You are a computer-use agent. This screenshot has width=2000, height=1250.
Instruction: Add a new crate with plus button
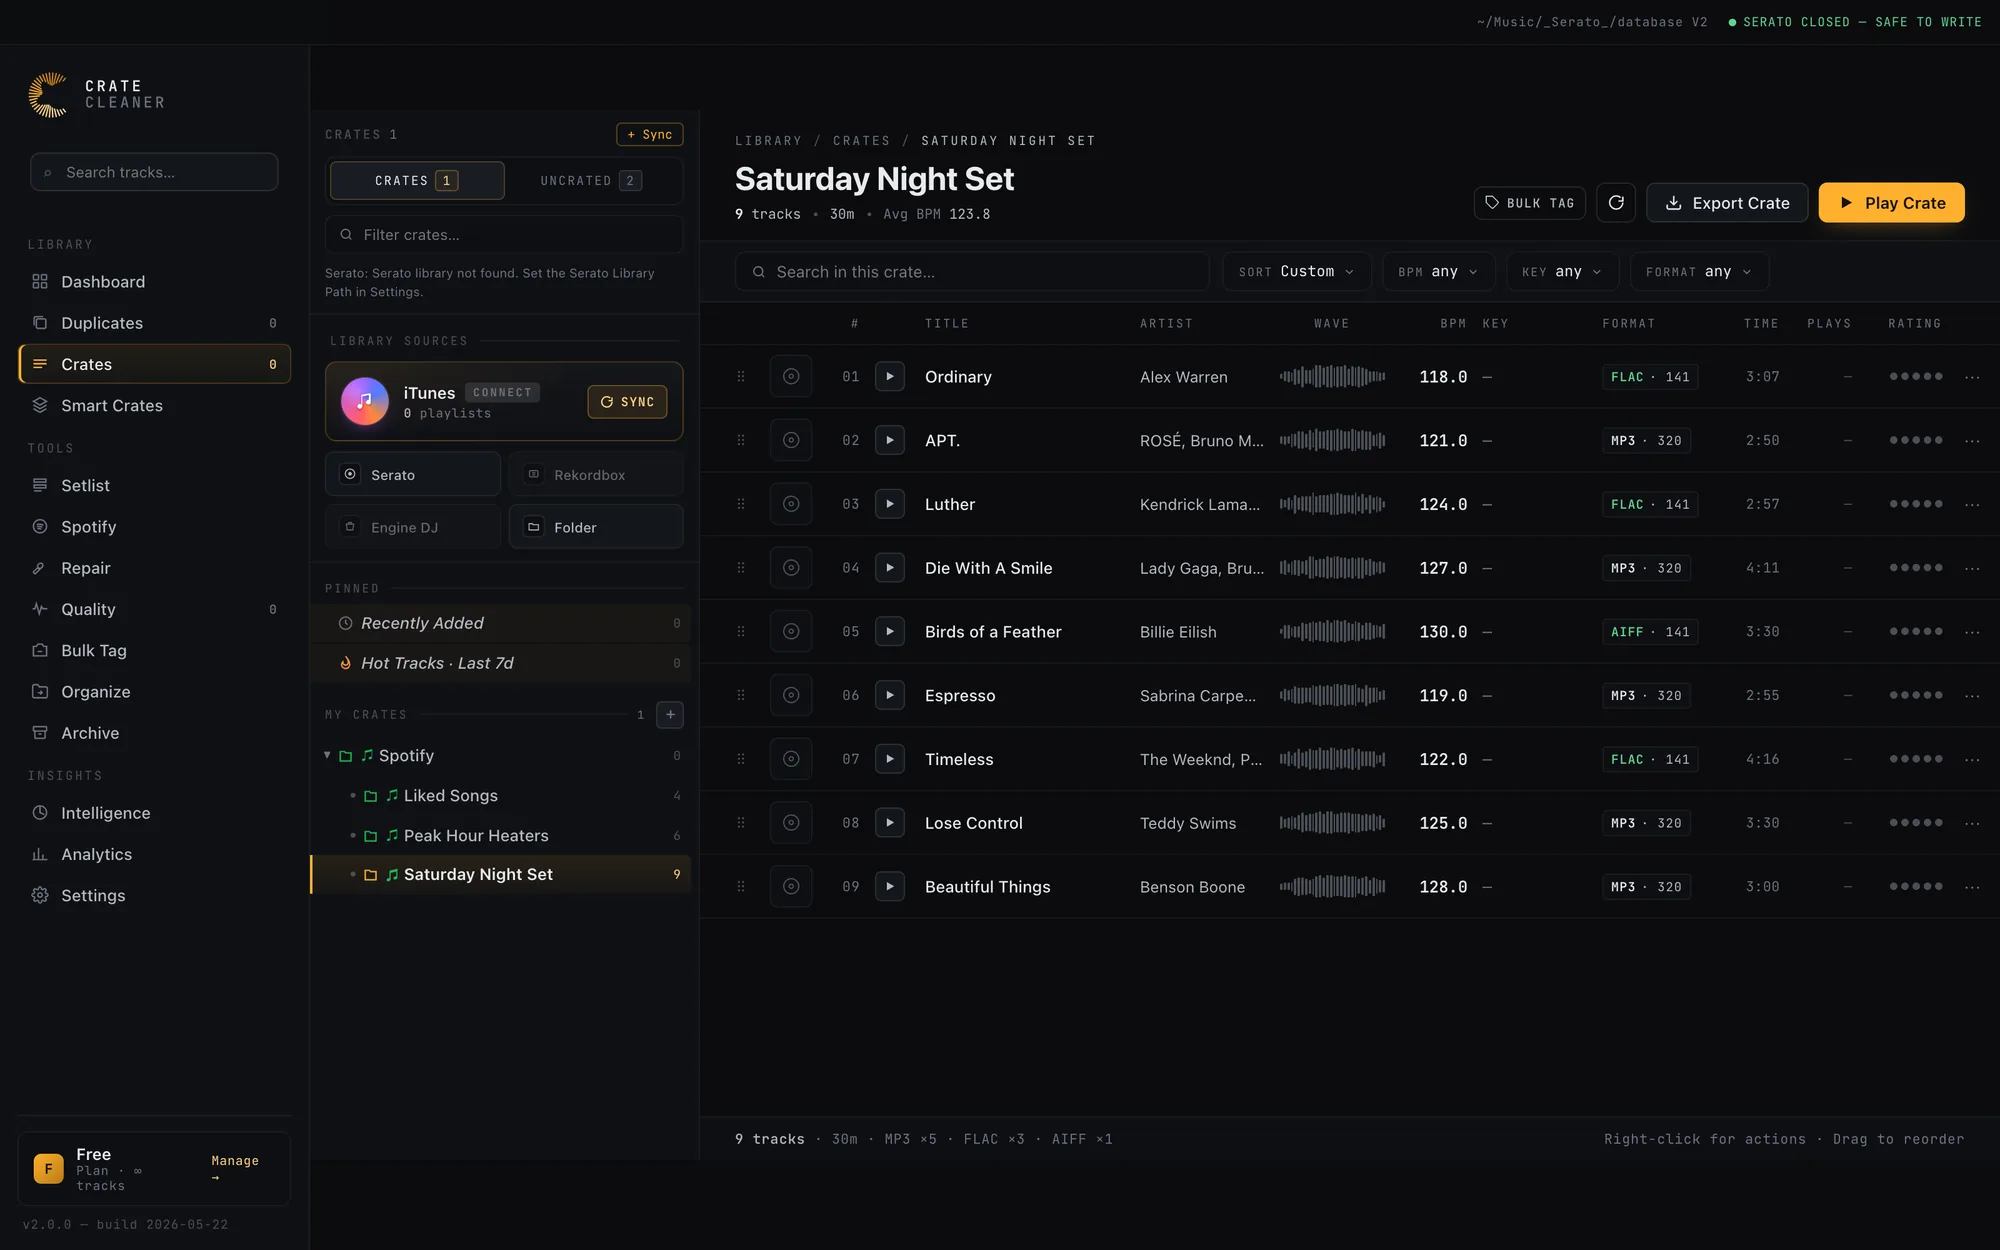click(670, 714)
